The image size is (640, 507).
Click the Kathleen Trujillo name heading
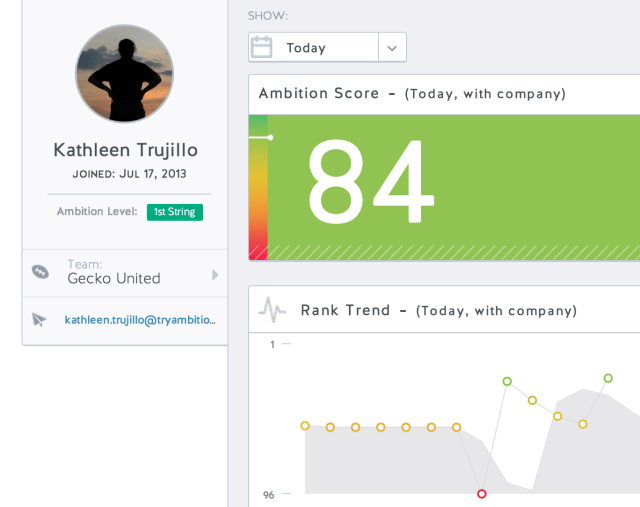(125, 150)
